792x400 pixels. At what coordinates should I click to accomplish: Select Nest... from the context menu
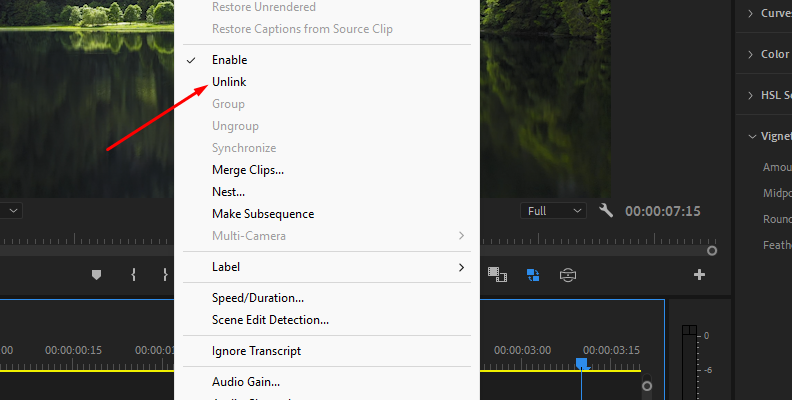click(228, 192)
